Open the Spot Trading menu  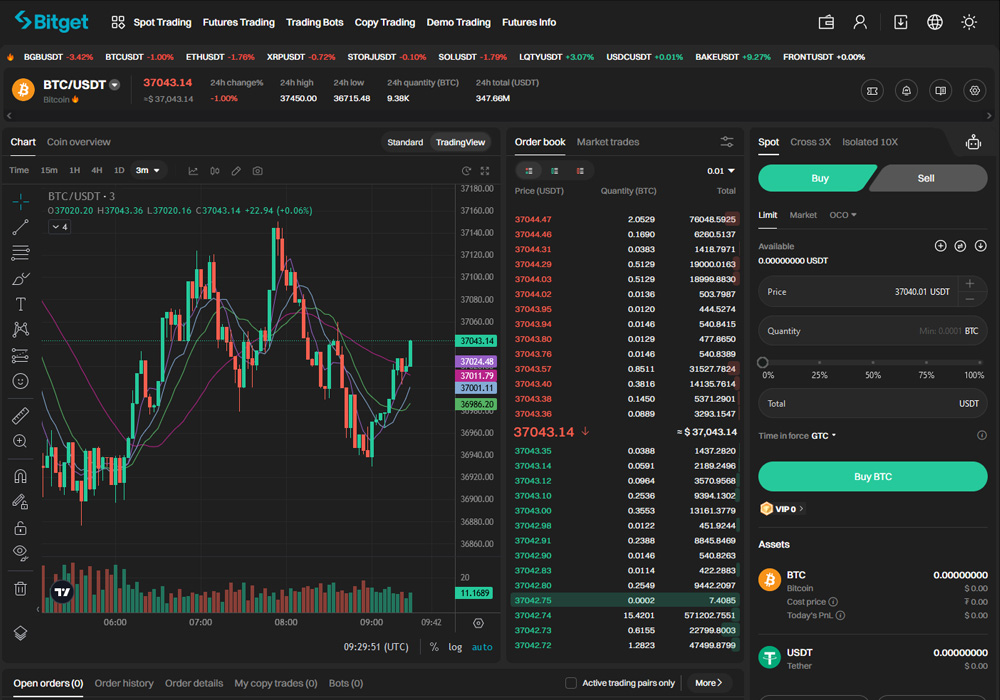(x=162, y=22)
